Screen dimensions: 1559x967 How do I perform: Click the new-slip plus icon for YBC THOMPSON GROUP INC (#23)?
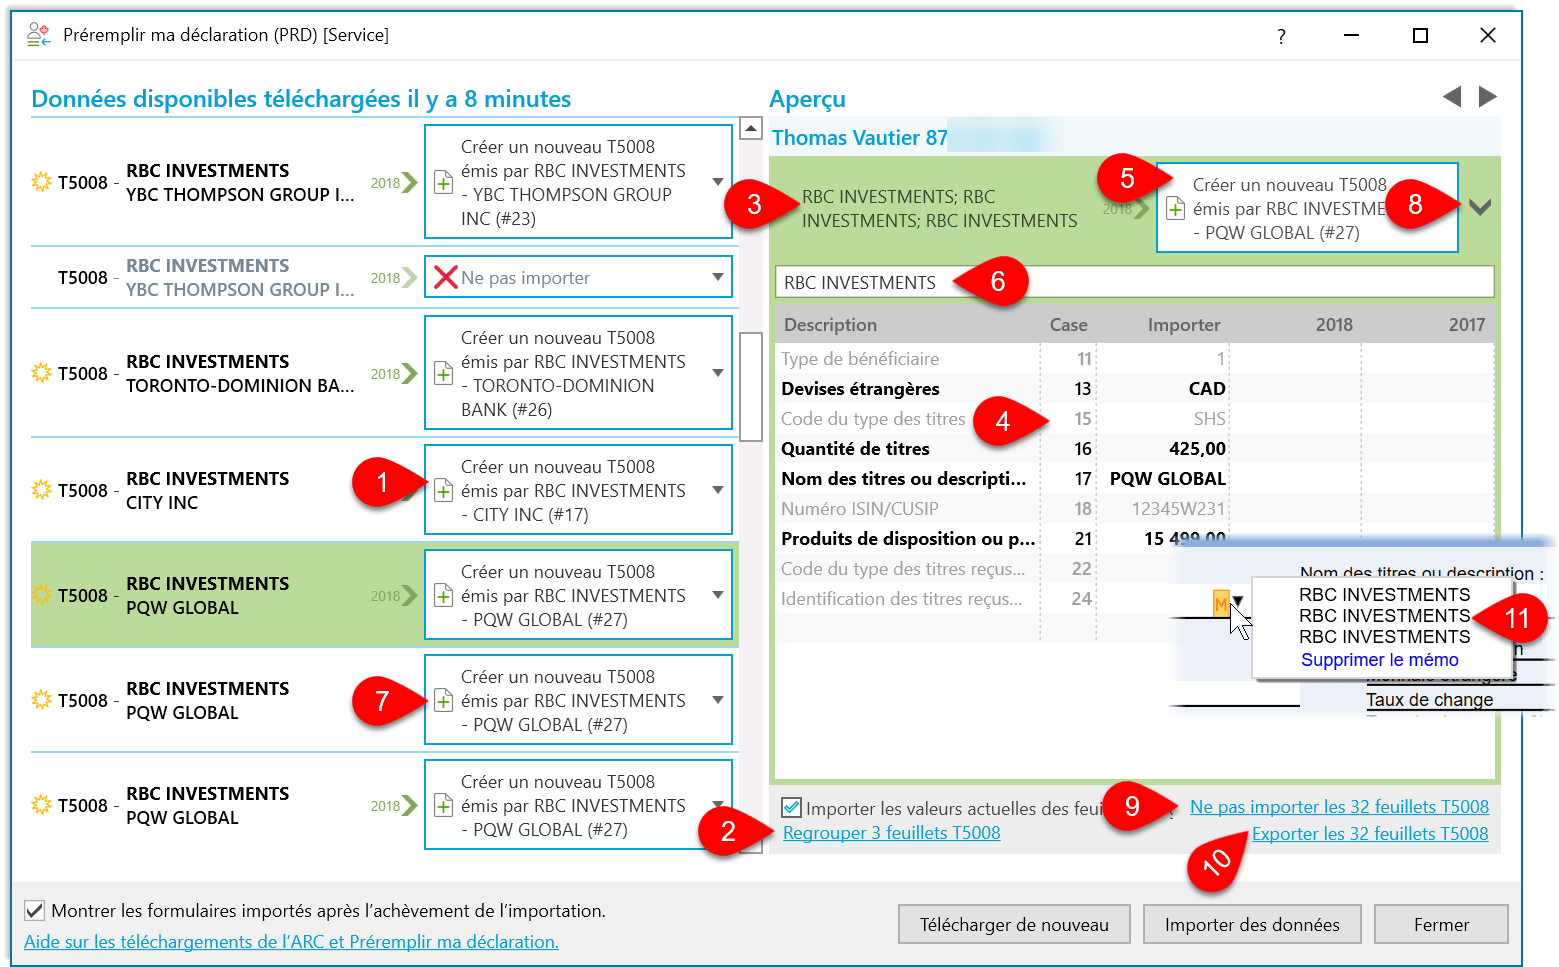pyautogui.click(x=443, y=183)
